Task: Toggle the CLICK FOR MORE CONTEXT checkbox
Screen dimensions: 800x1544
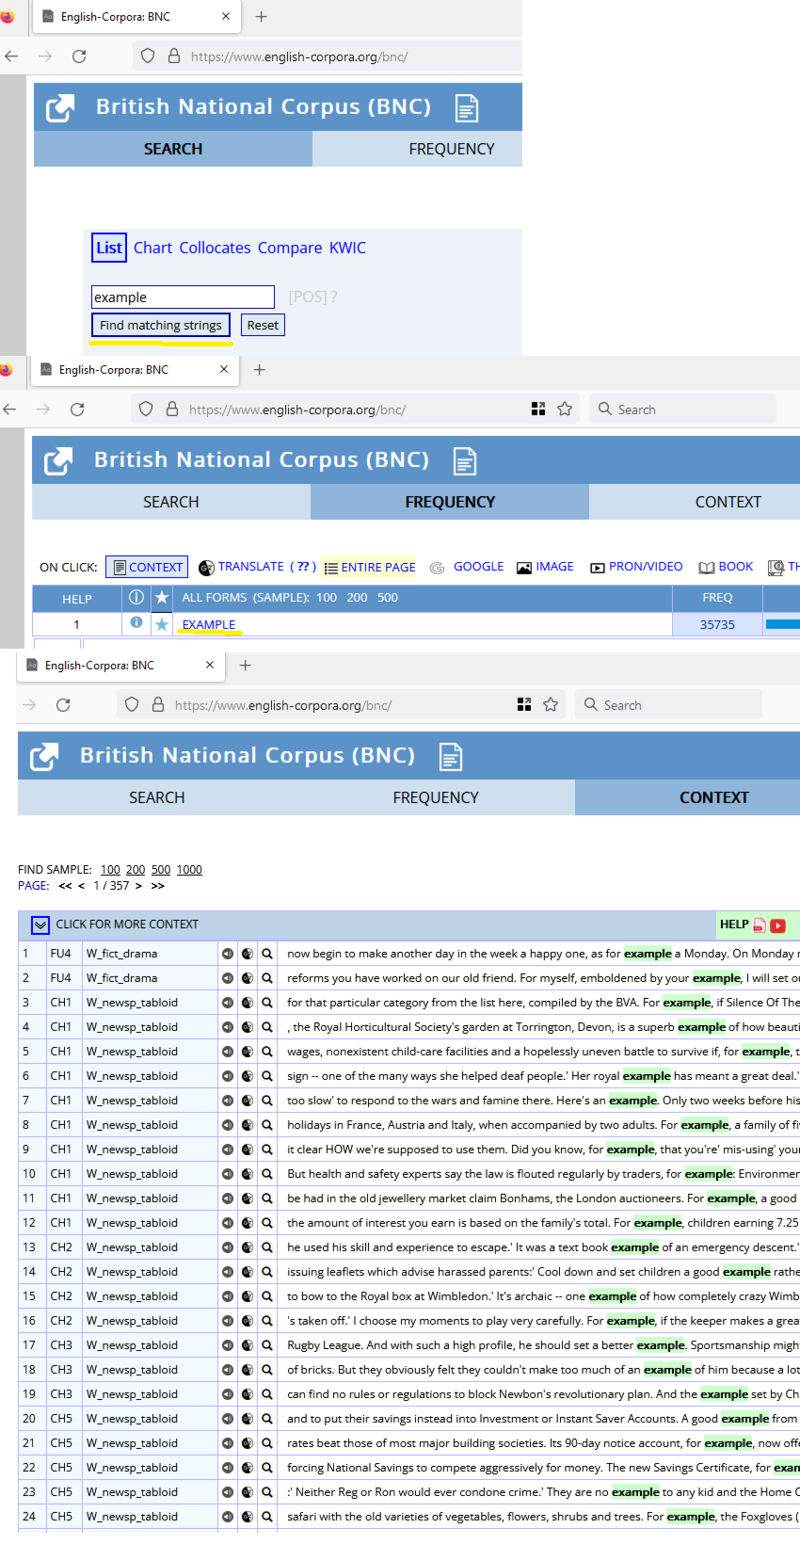Action: (x=39, y=925)
